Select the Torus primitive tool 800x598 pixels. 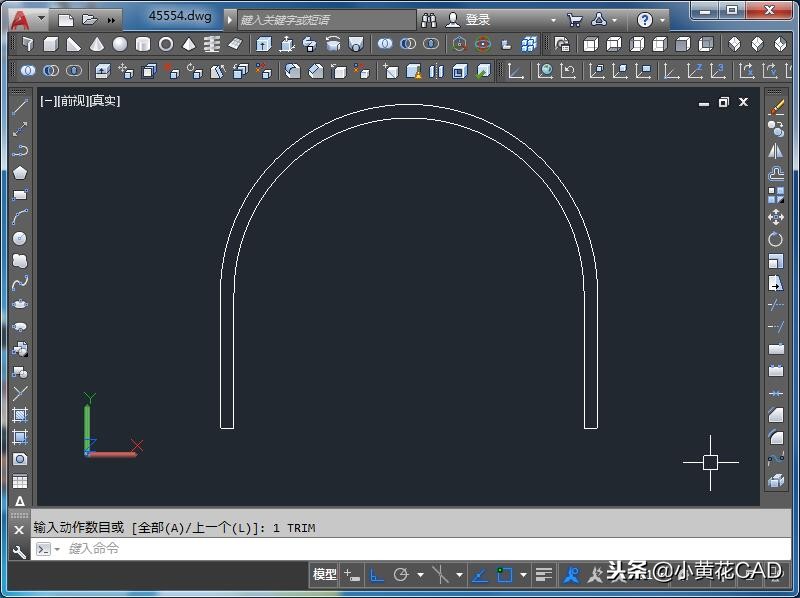[165, 44]
